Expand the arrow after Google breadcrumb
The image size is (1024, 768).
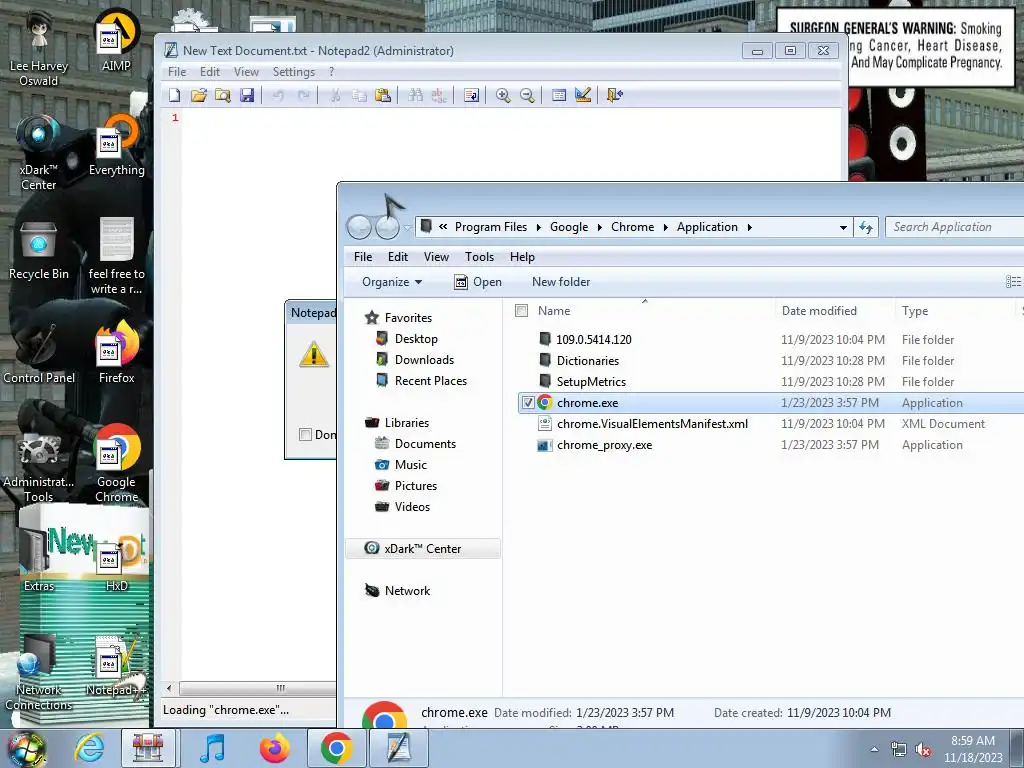pyautogui.click(x=600, y=227)
